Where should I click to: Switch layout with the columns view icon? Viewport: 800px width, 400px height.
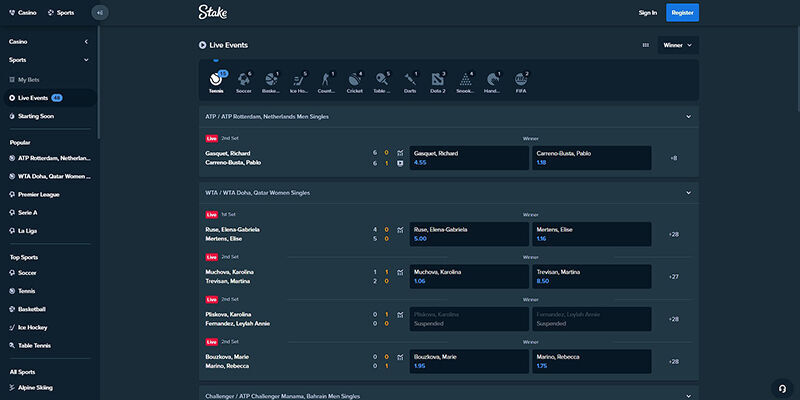[x=645, y=45]
